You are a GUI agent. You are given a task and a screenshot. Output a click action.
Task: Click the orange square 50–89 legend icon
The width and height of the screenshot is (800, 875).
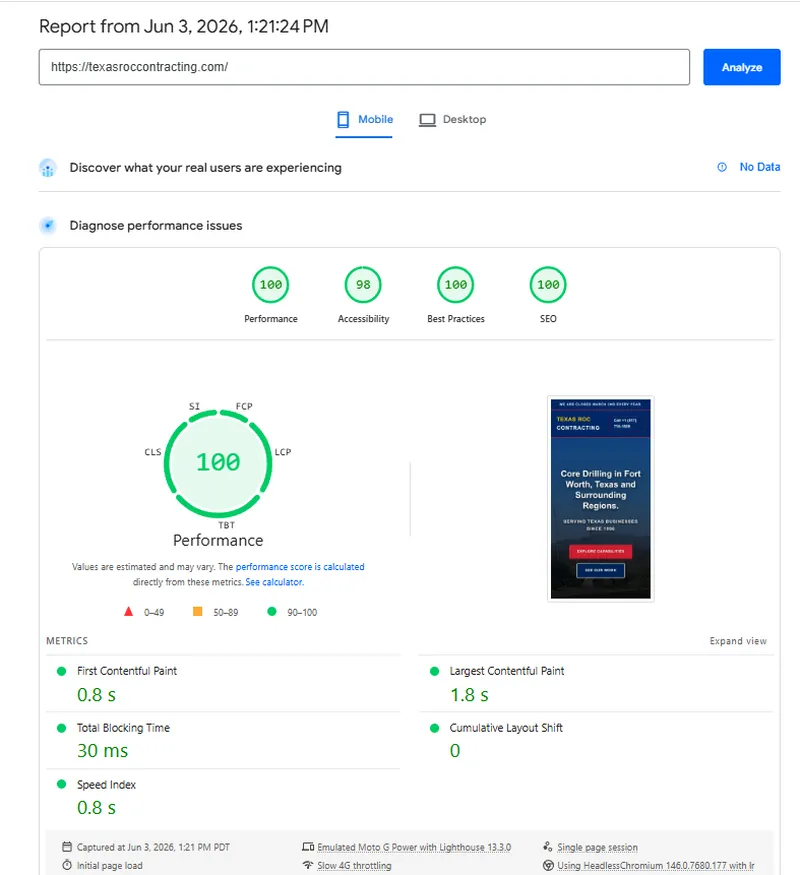(x=197, y=612)
